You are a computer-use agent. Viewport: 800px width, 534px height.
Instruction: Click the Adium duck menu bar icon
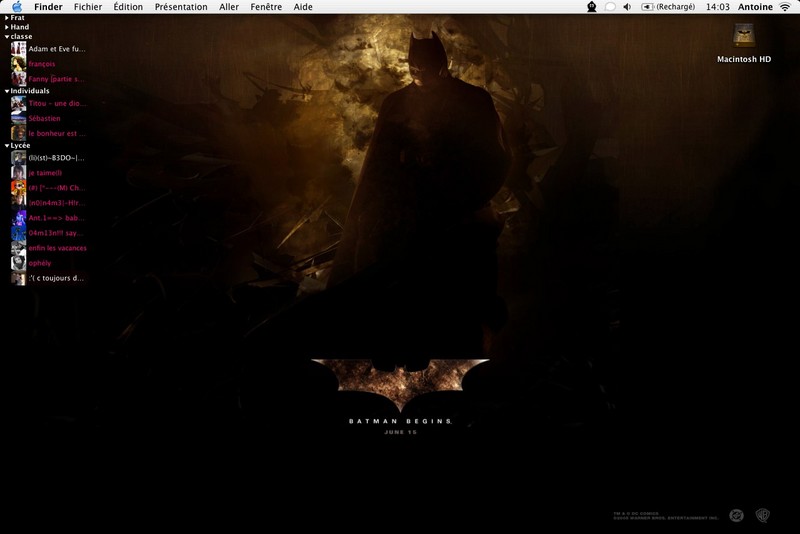click(x=592, y=7)
